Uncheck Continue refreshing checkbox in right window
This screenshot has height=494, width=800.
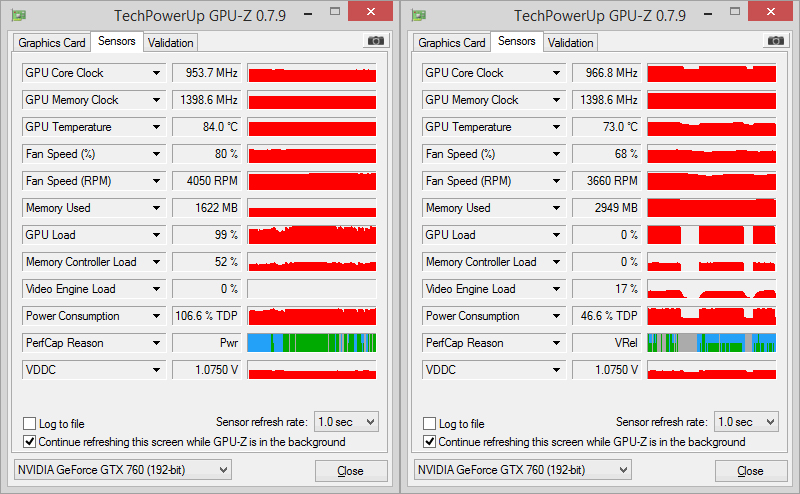pos(430,442)
